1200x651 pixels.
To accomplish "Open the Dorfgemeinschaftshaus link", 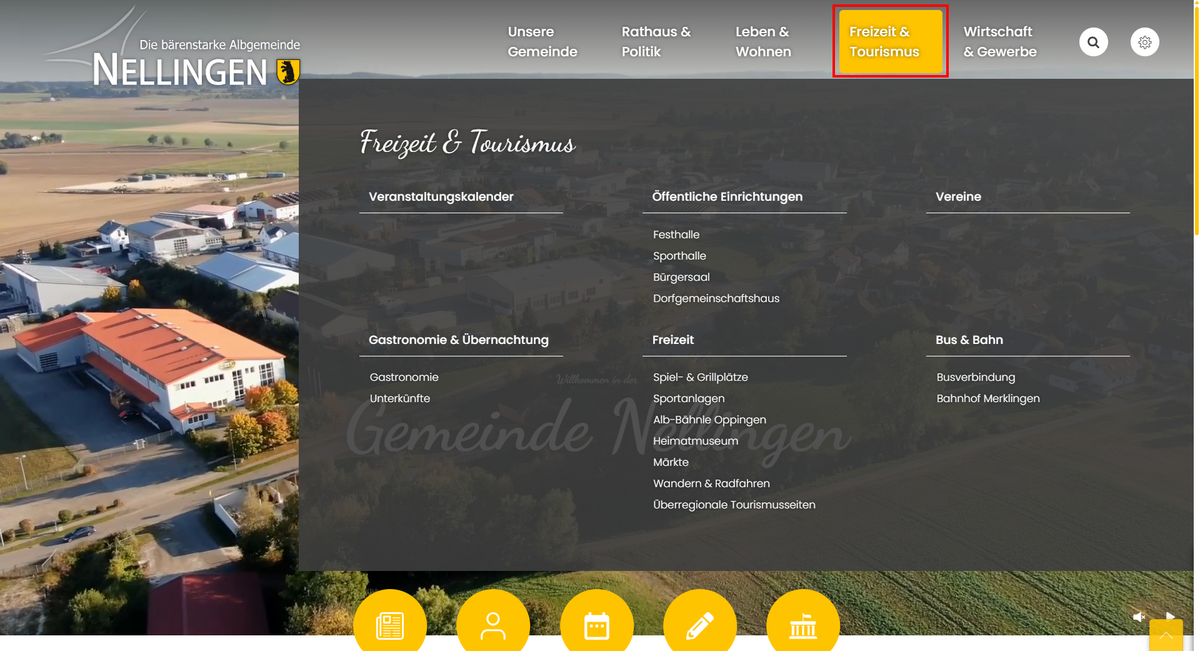I will (x=716, y=298).
